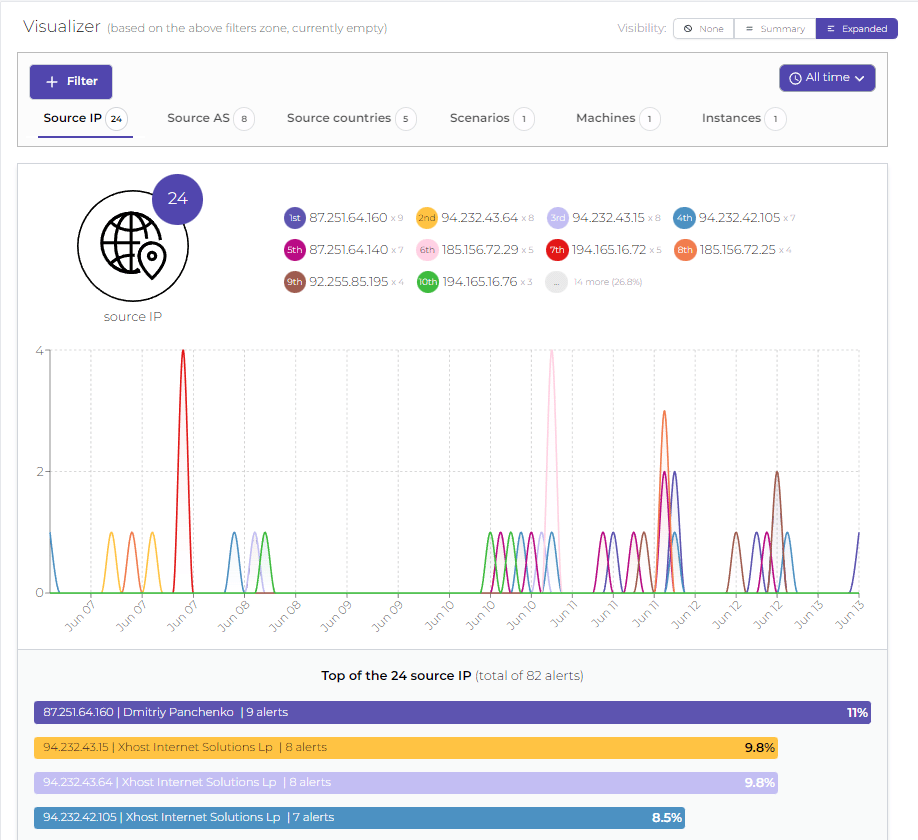Click the 87.251.64.160 Dmitriy Panchenko entry

coord(450,712)
